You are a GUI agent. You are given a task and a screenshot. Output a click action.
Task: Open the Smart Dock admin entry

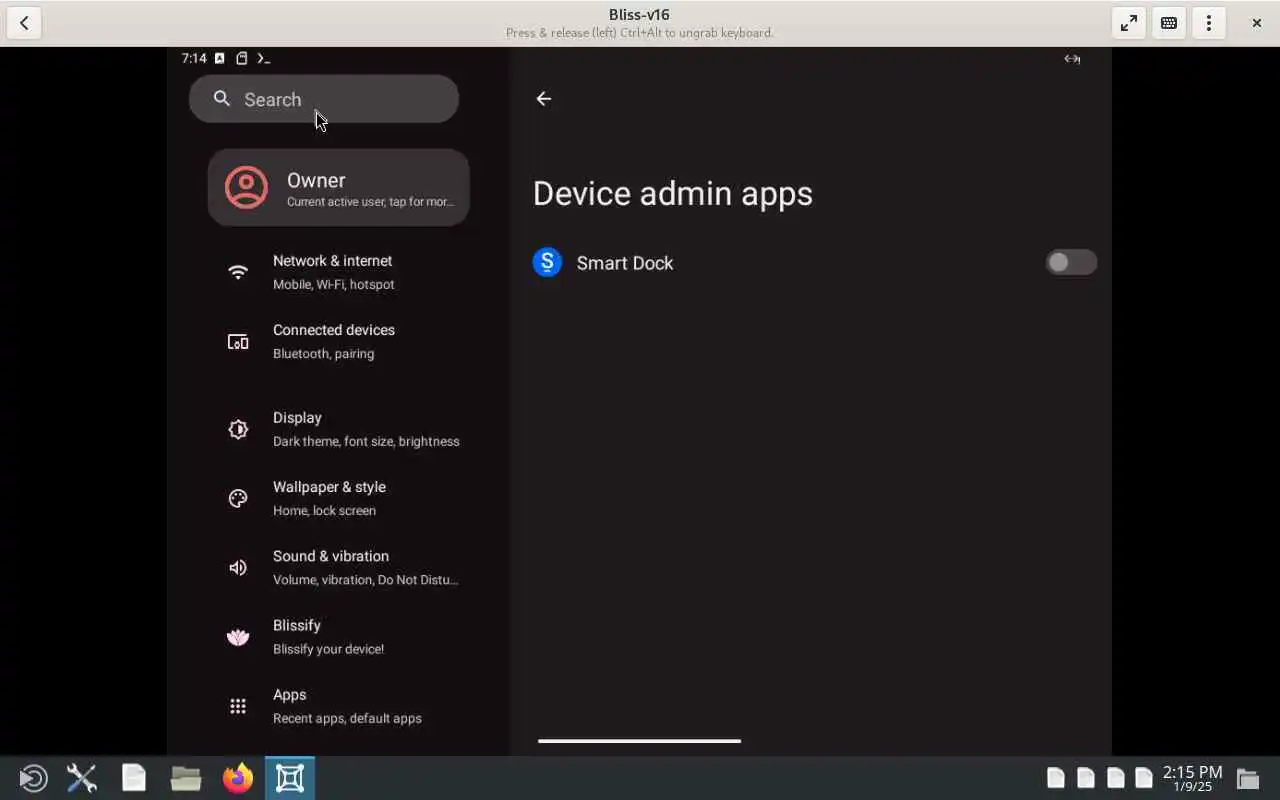(x=814, y=263)
